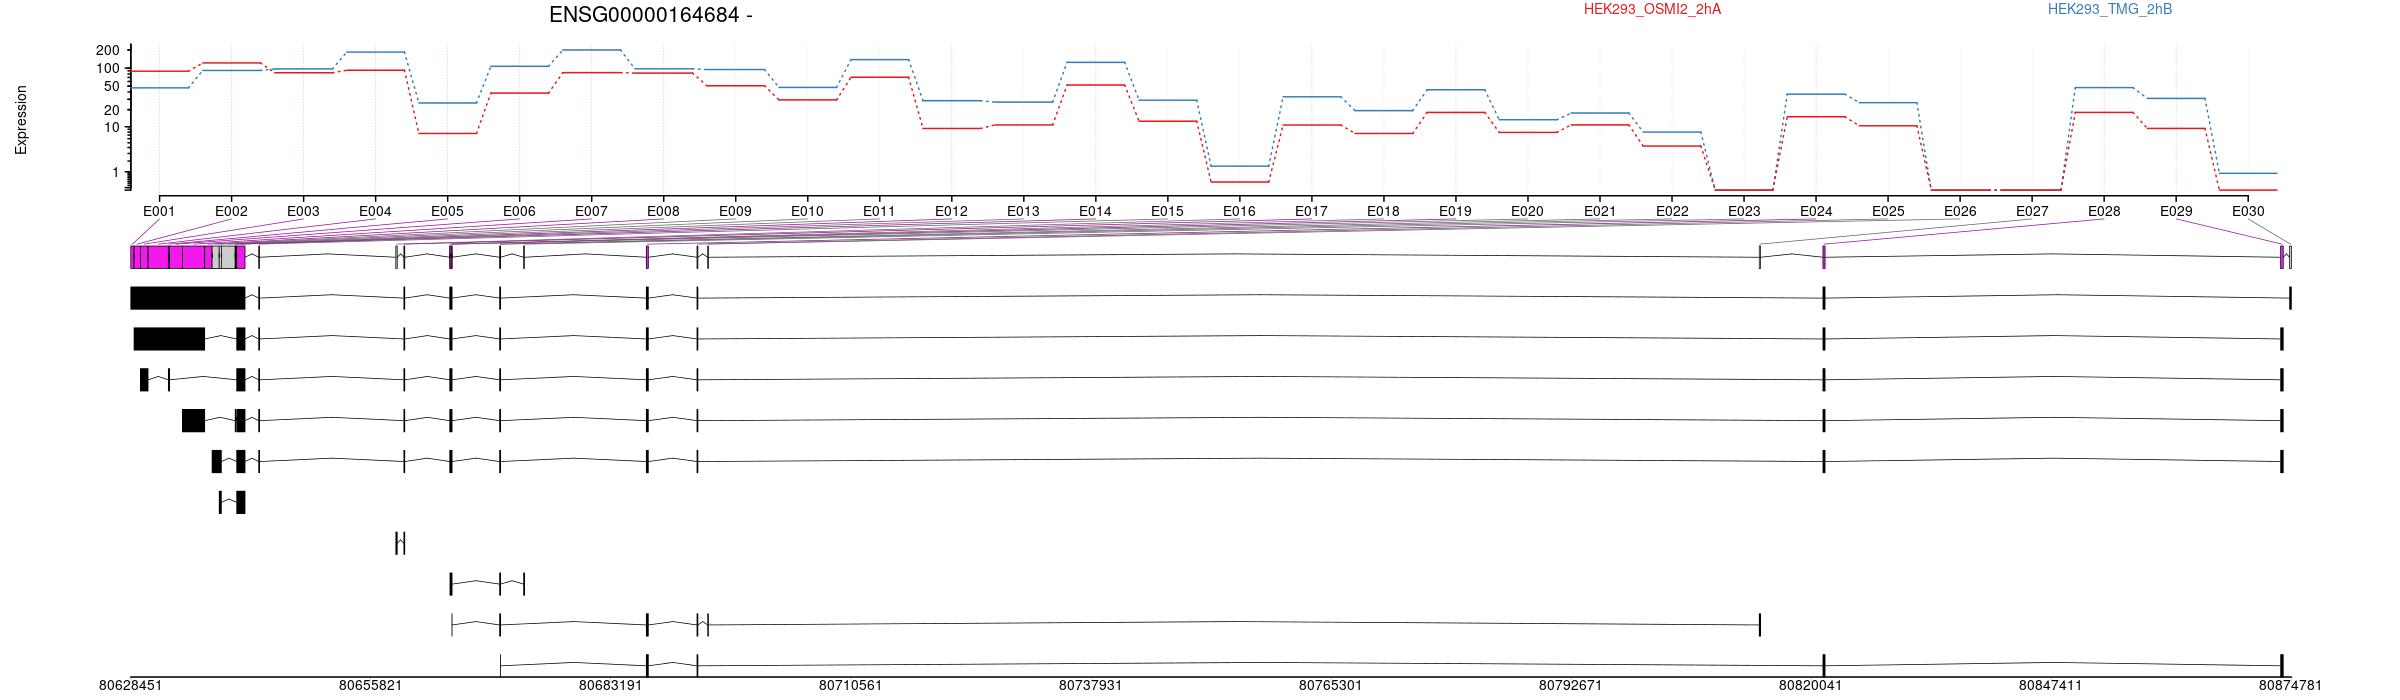The width and height of the screenshot is (2400, 700).
Task: Click exon label E011
Action: click(x=879, y=211)
